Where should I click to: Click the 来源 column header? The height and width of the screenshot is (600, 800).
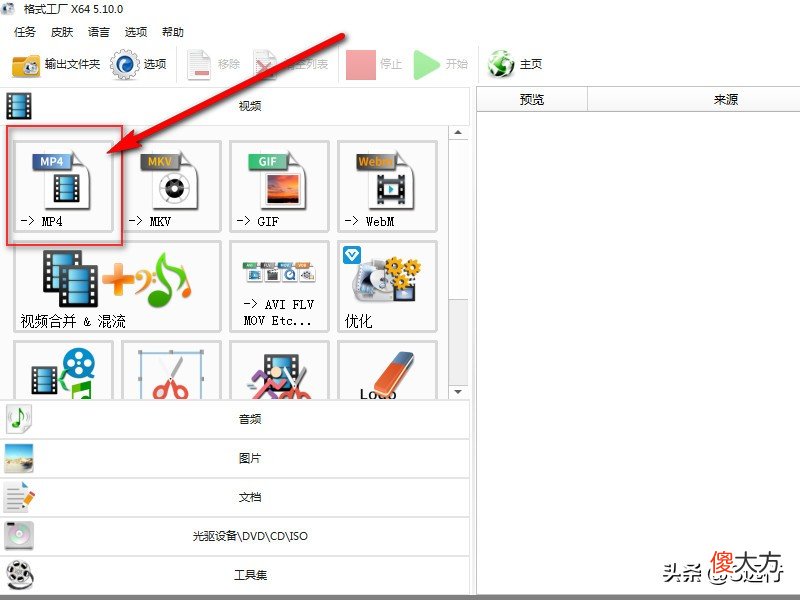(x=694, y=99)
